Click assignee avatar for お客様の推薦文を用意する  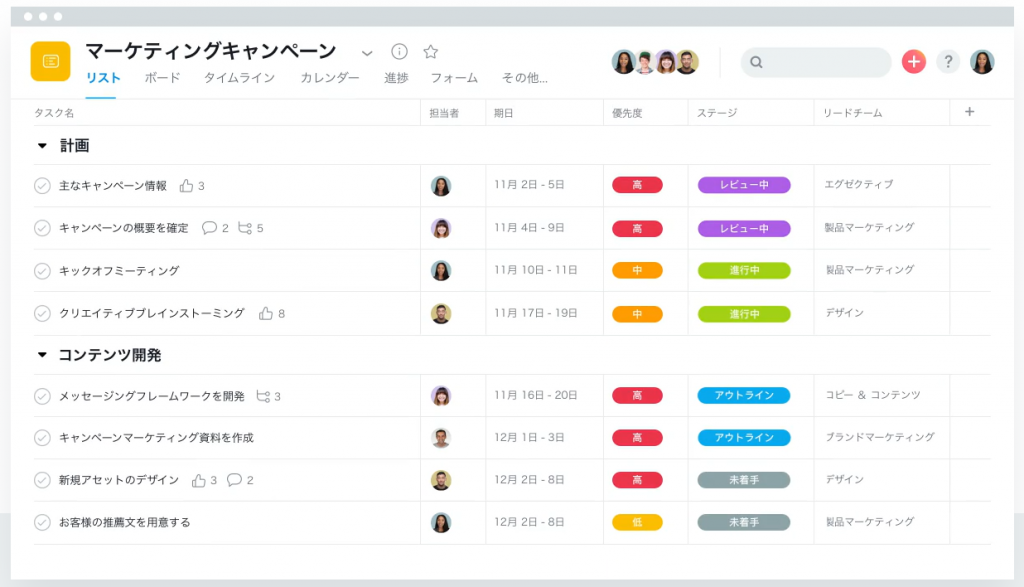(441, 522)
